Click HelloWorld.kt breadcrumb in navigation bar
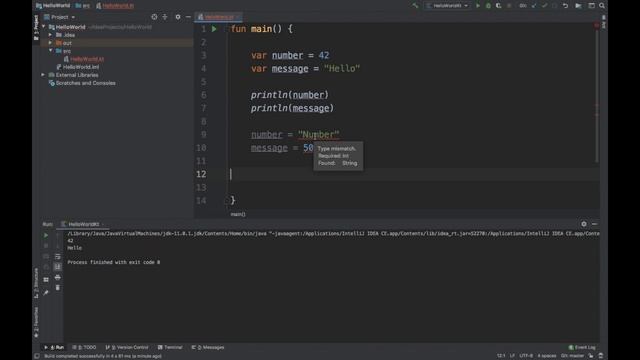Viewport: 640px width, 360px height. (115, 6)
